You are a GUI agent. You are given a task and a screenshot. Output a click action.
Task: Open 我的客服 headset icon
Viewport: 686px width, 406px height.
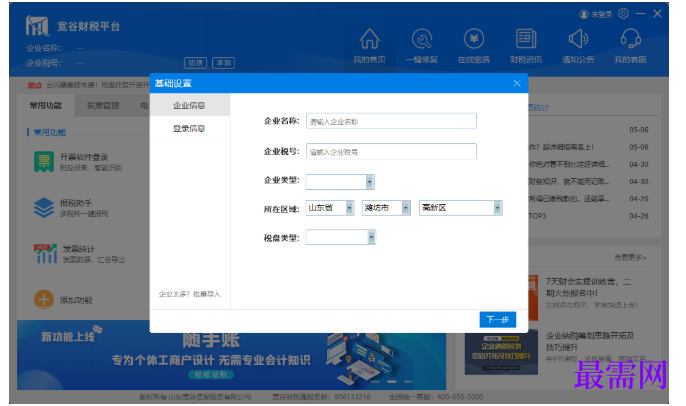(x=630, y=39)
